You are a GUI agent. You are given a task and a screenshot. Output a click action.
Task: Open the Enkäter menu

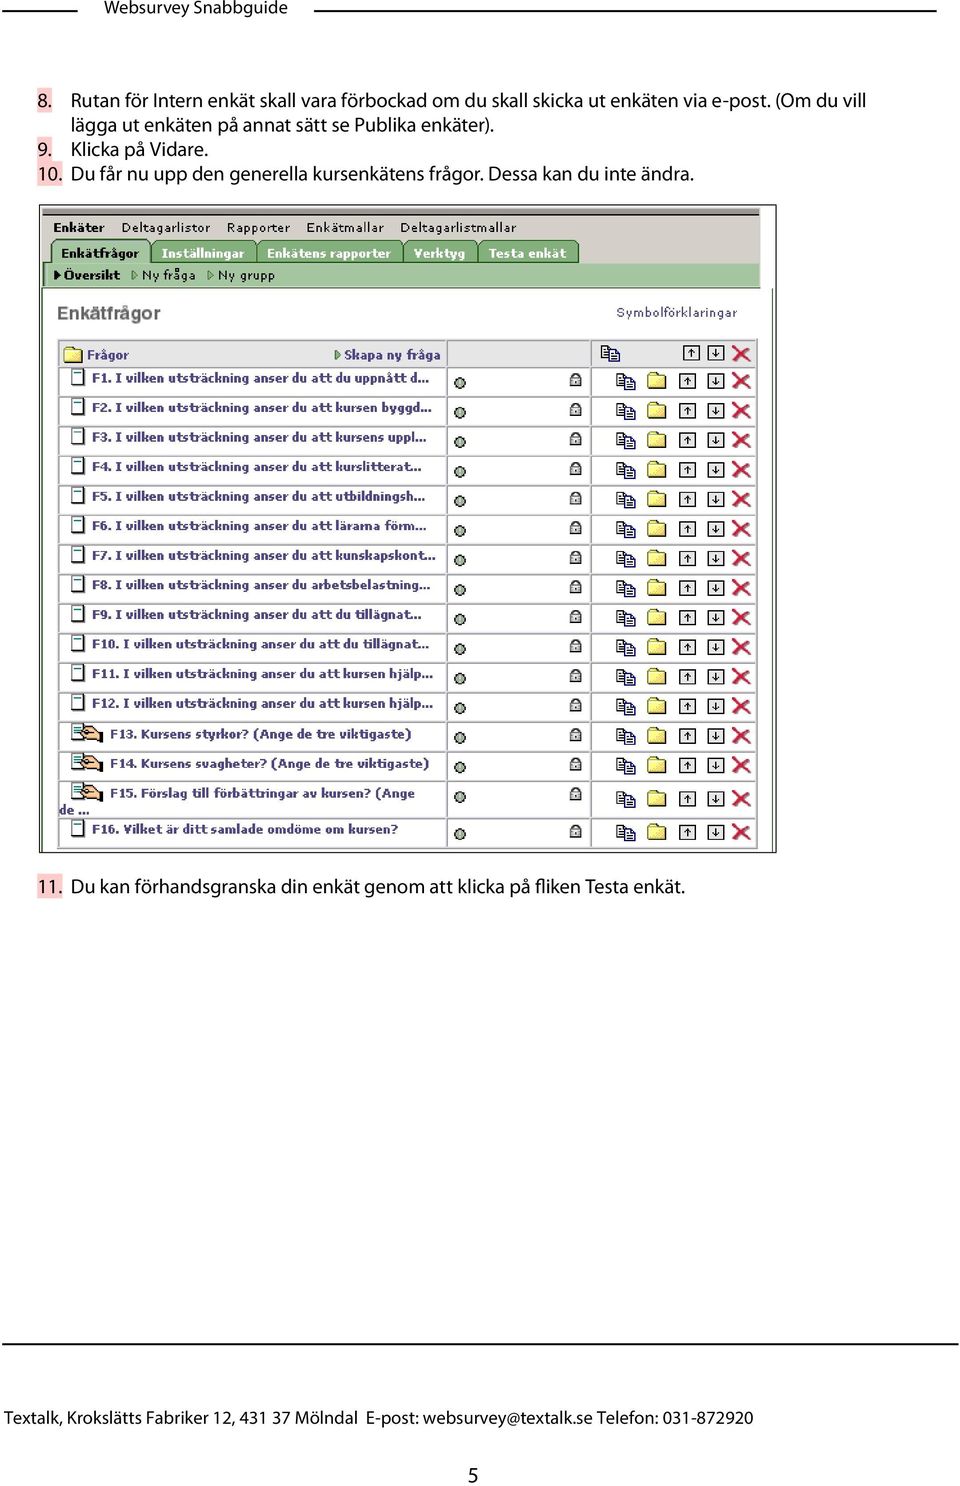tap(79, 228)
